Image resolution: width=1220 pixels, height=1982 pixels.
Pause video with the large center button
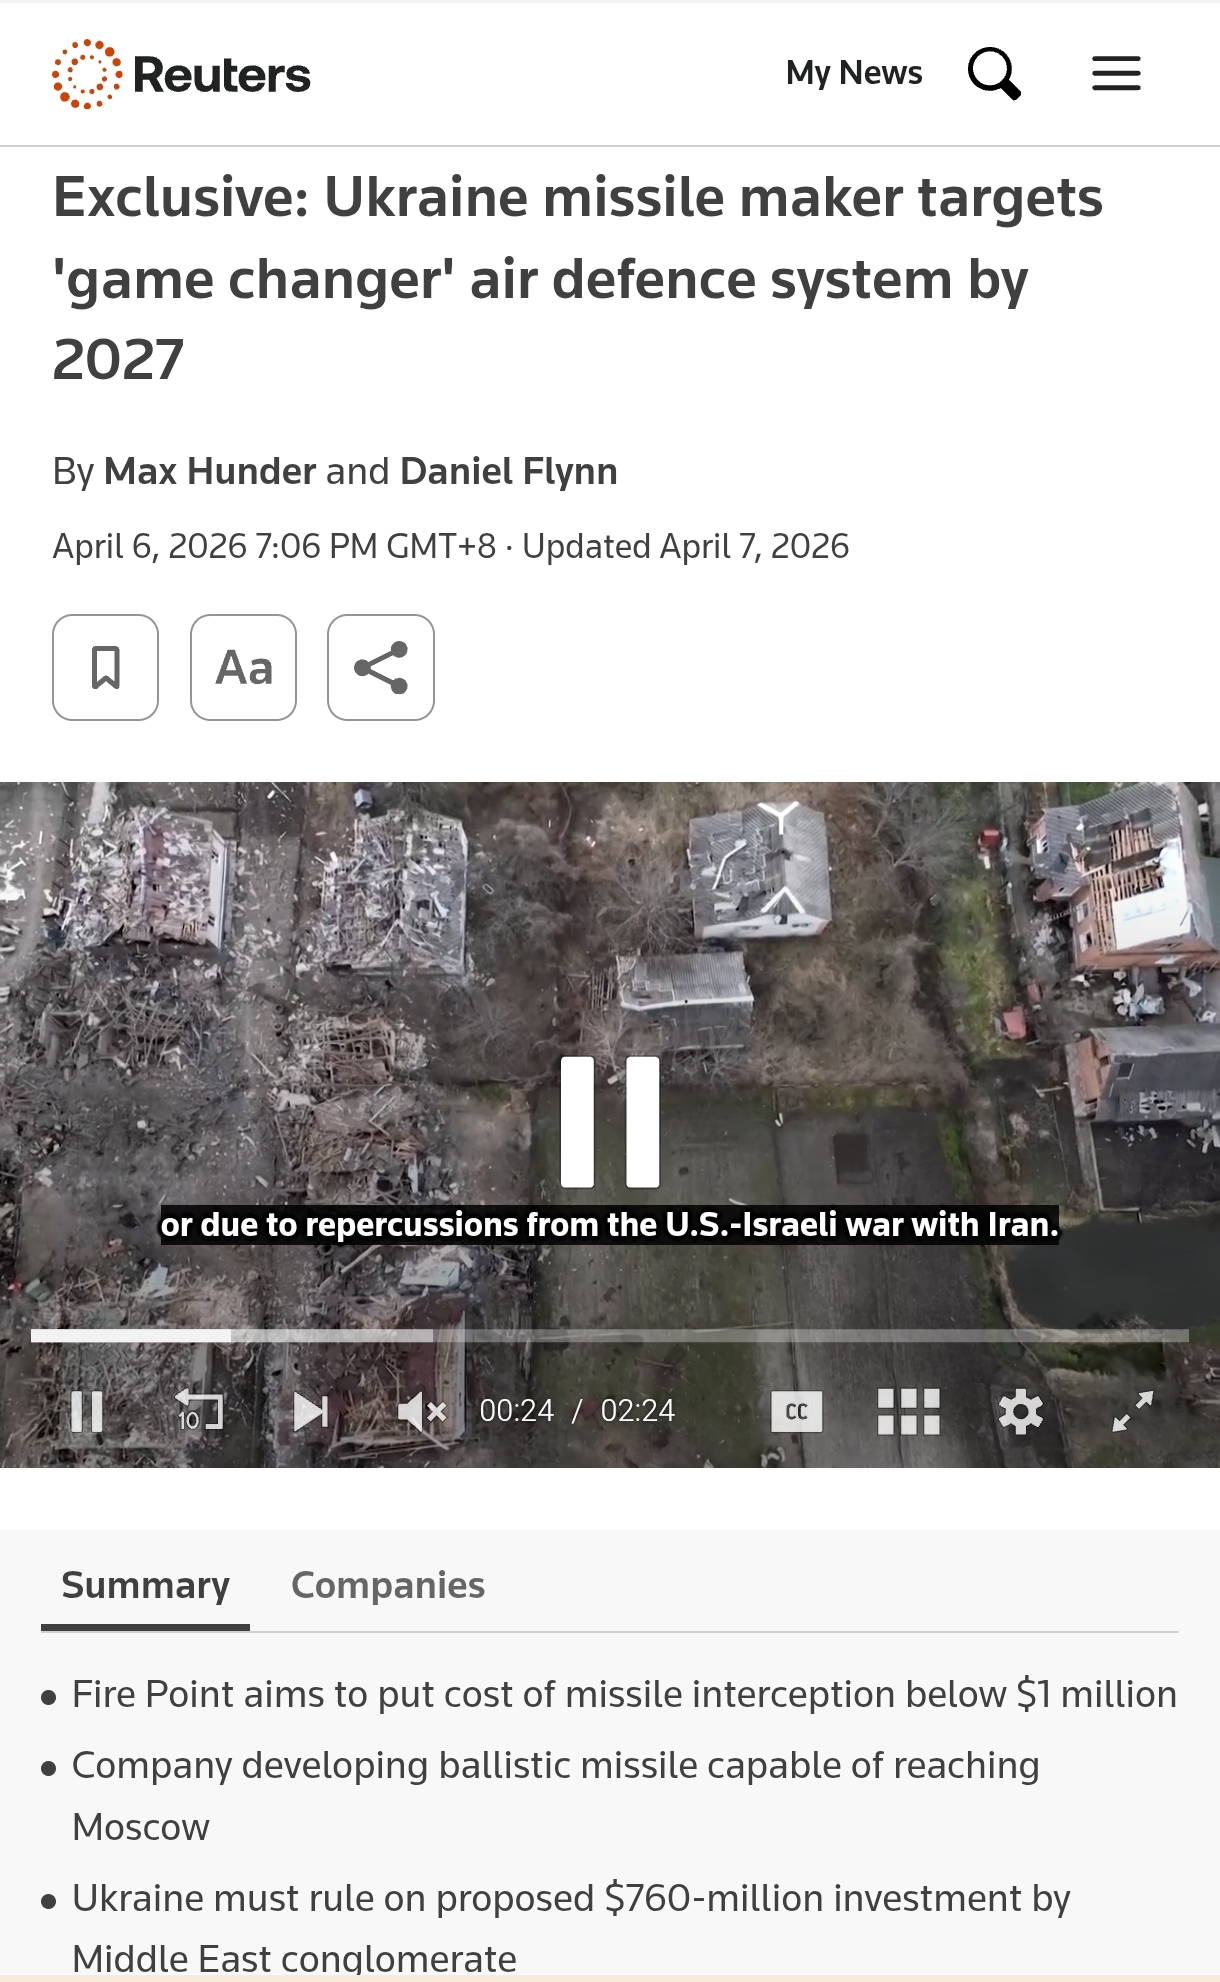click(610, 1121)
